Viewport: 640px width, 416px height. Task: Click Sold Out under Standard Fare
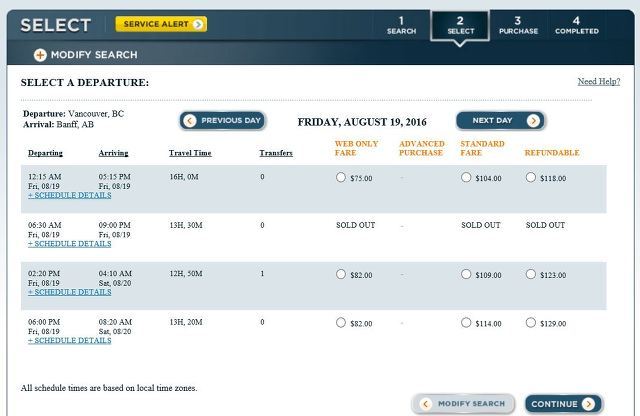point(481,225)
